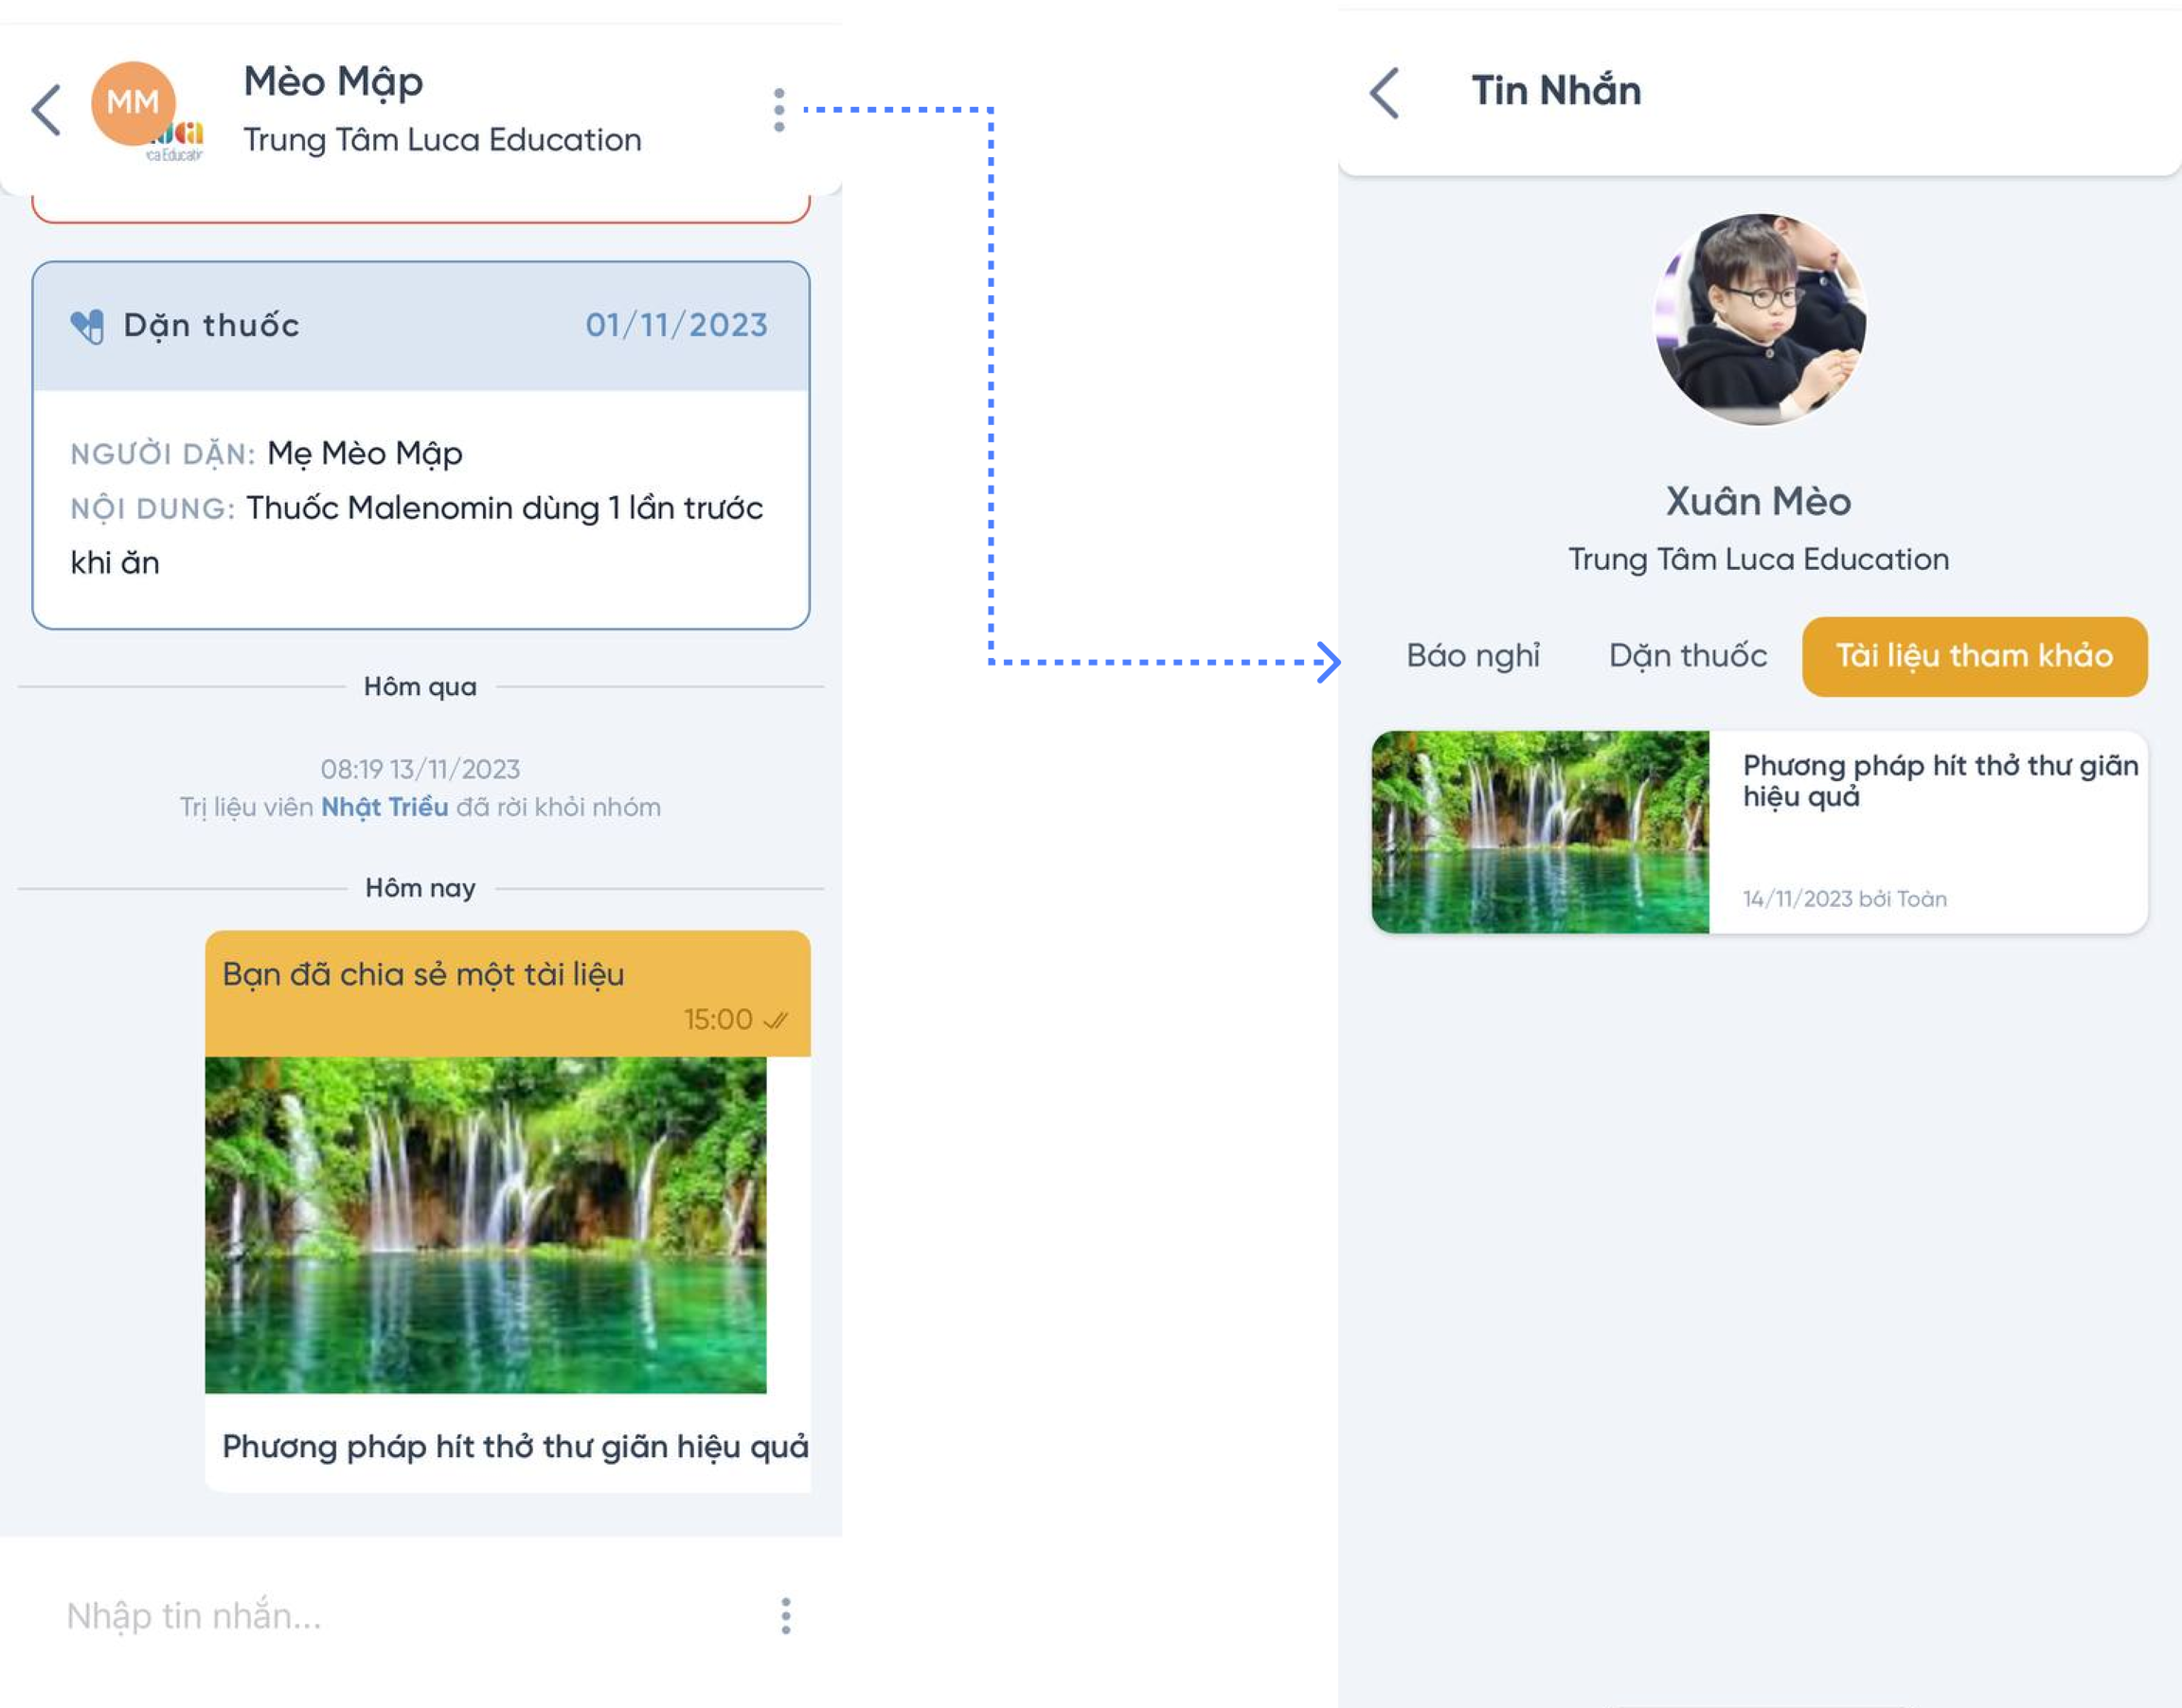Open the waterfall document thumbnail in list
This screenshot has height=1708, width=2182.
click(1540, 832)
